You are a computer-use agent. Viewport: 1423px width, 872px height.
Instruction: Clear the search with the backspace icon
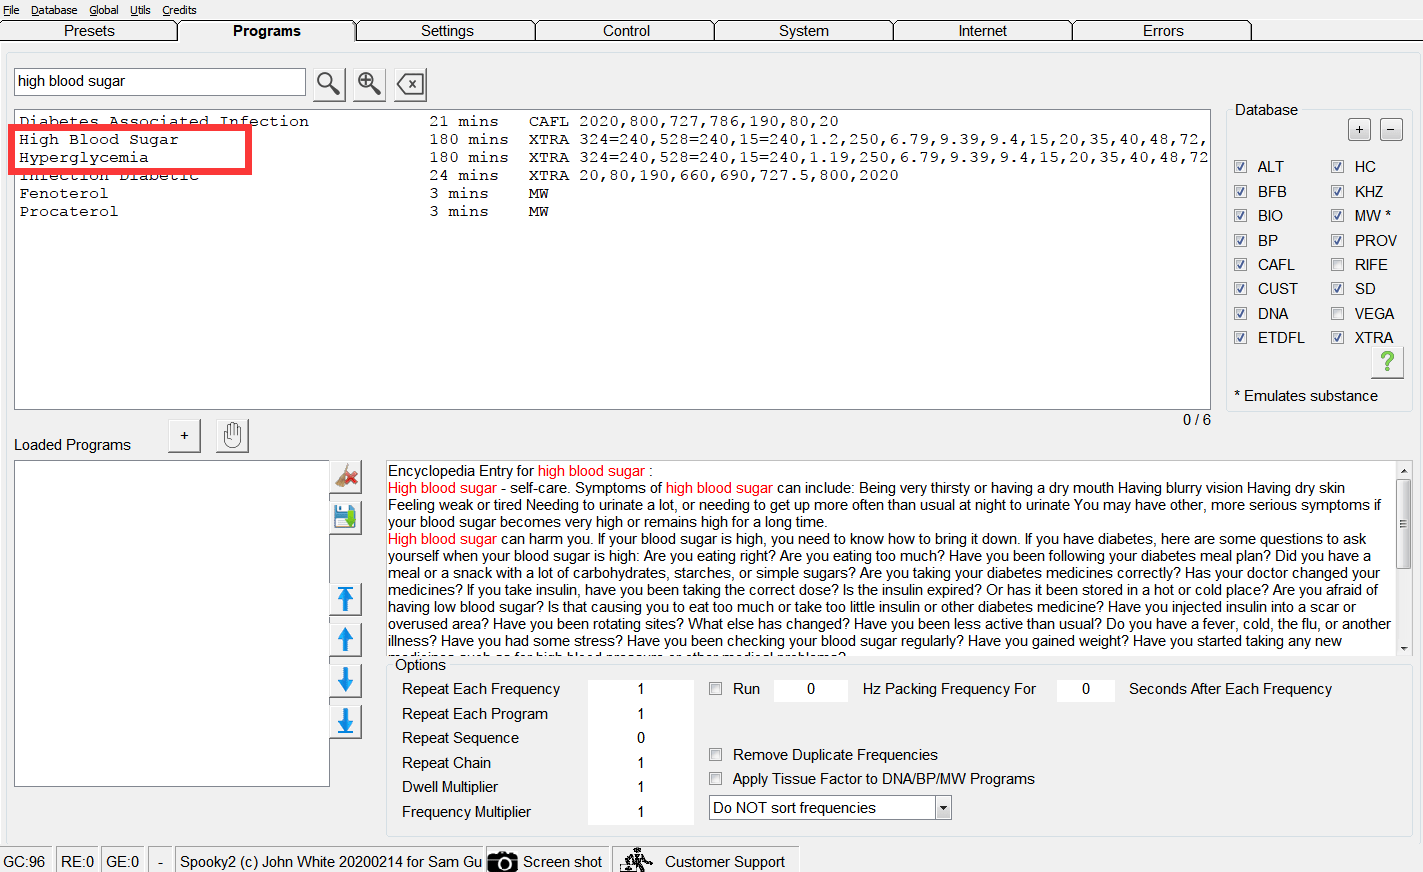[410, 84]
